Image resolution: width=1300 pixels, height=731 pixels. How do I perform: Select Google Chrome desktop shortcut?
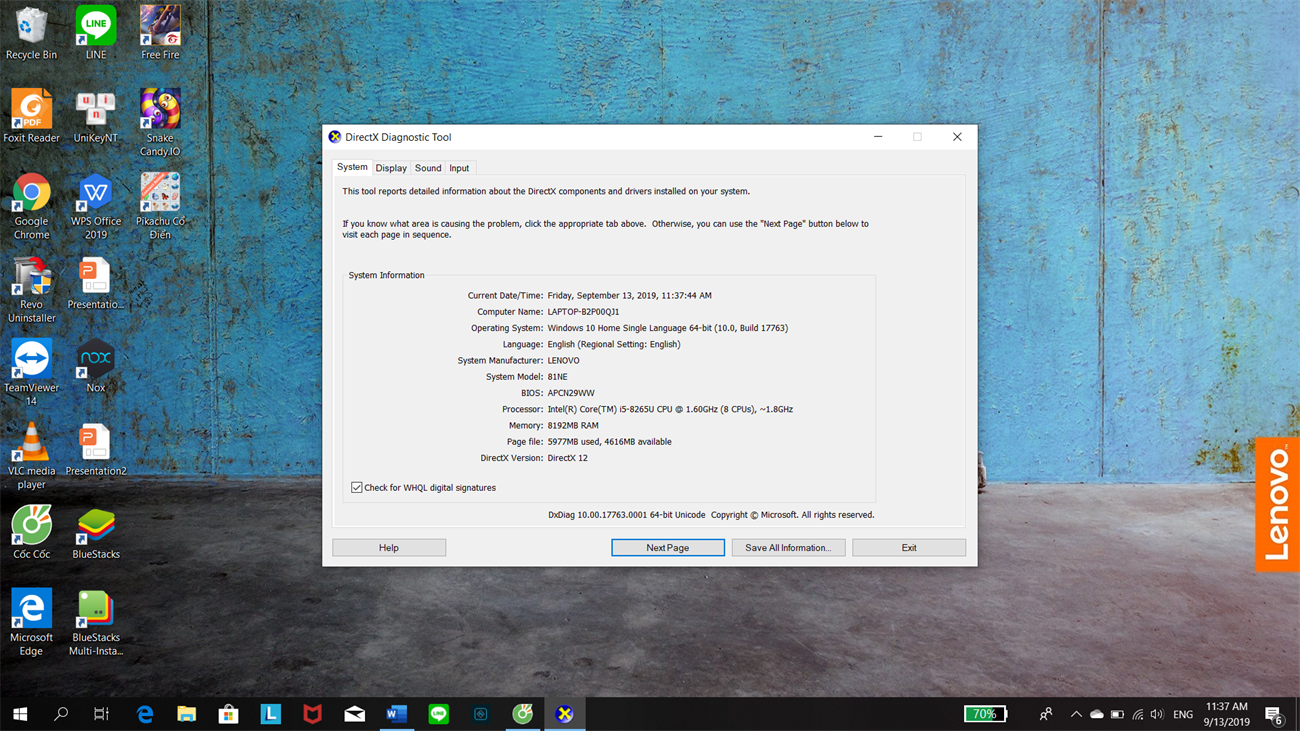[31, 206]
